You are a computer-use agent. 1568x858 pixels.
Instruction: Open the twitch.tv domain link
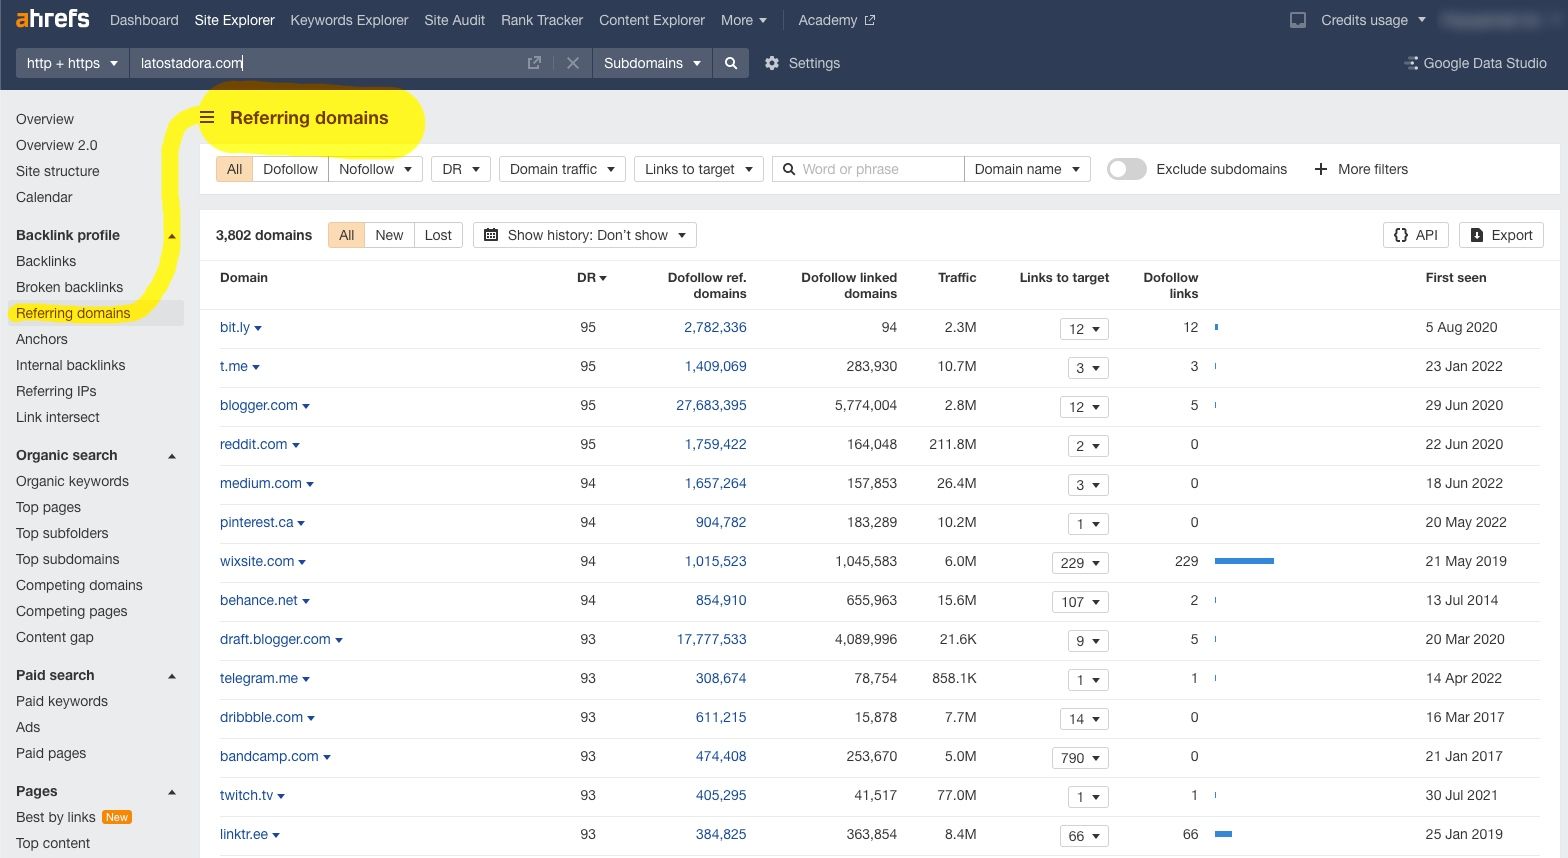coord(246,795)
